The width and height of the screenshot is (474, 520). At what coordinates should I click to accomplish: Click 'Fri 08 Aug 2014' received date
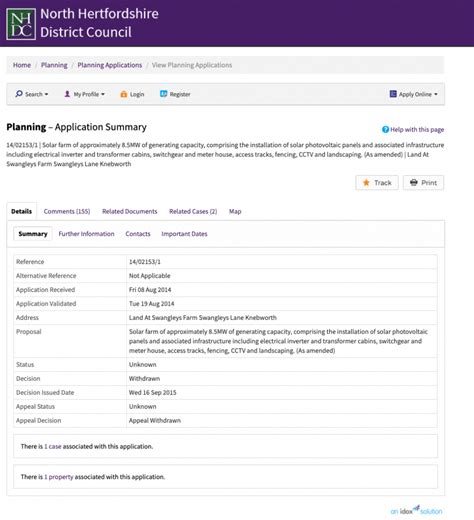click(150, 290)
